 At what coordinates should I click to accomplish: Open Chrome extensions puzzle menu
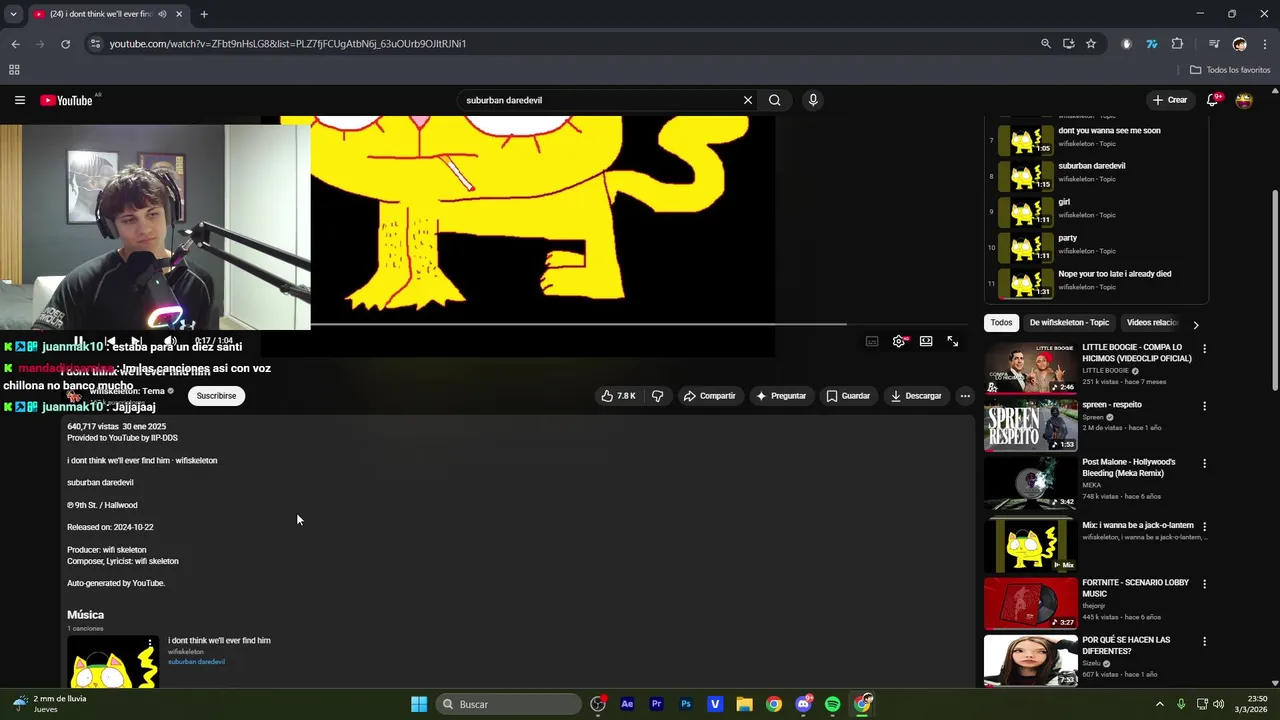click(1177, 44)
